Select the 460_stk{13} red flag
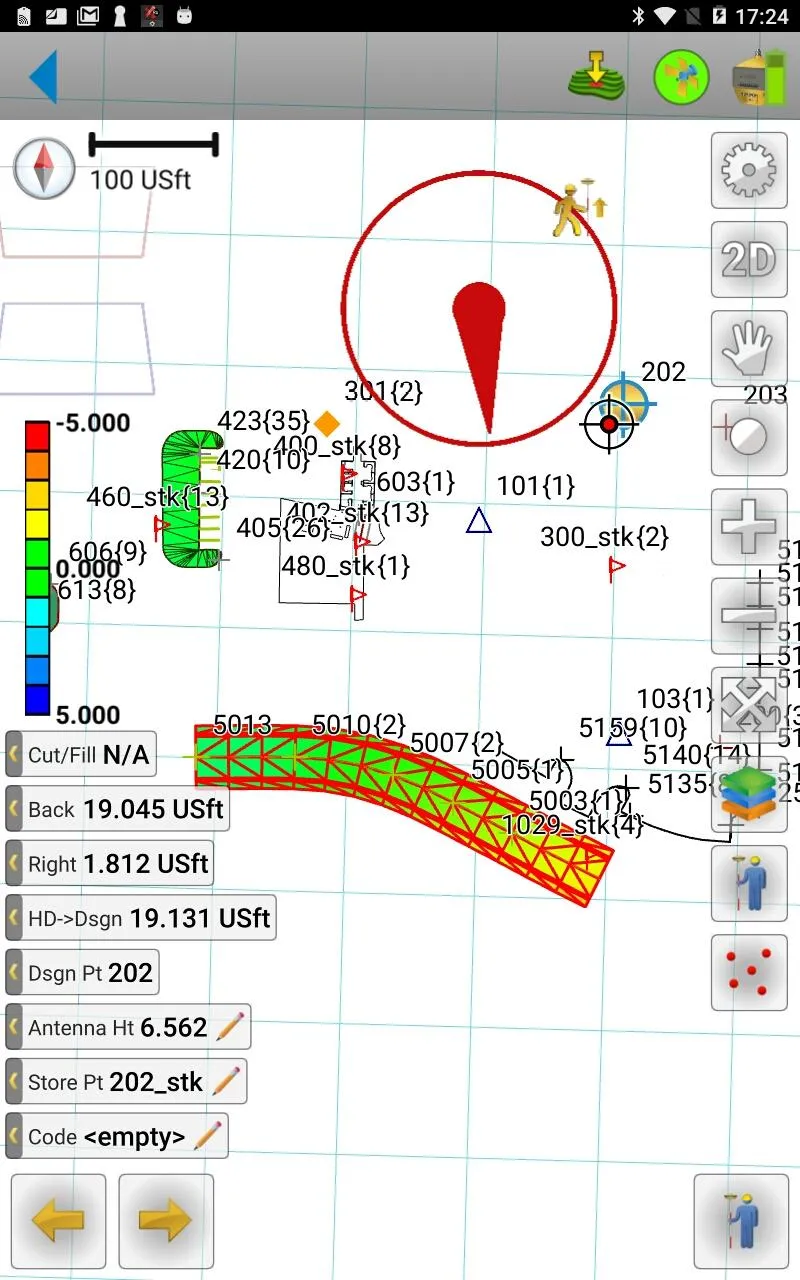The image size is (800, 1280). 160,524
